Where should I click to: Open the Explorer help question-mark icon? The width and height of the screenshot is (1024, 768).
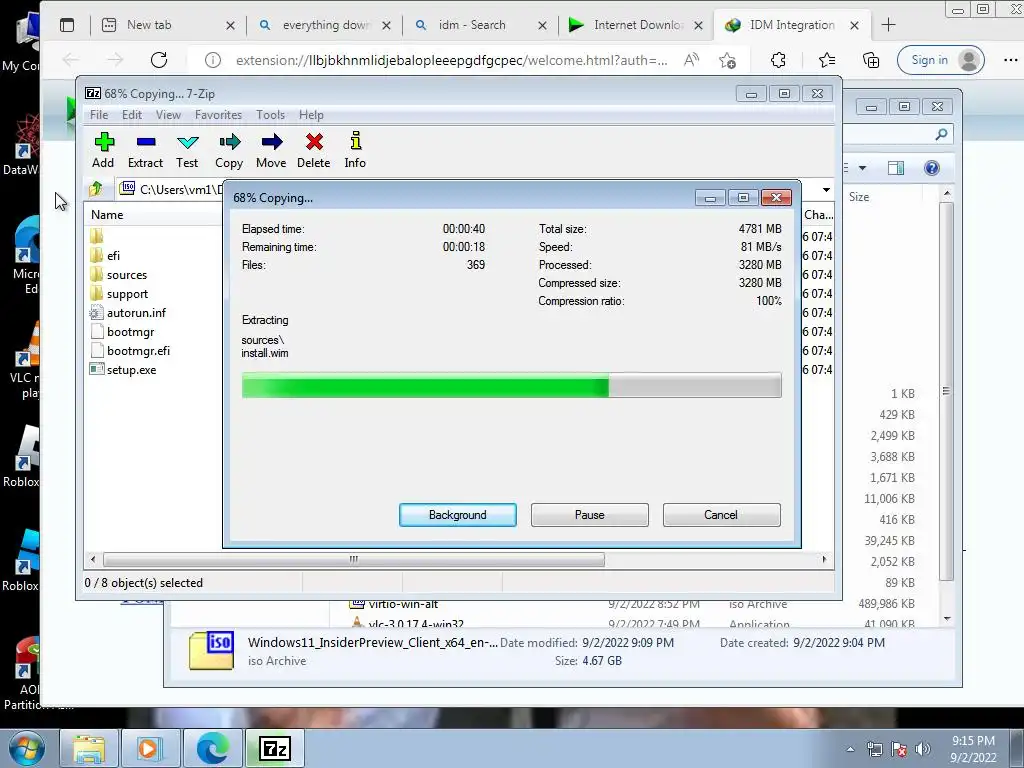pos(932,168)
